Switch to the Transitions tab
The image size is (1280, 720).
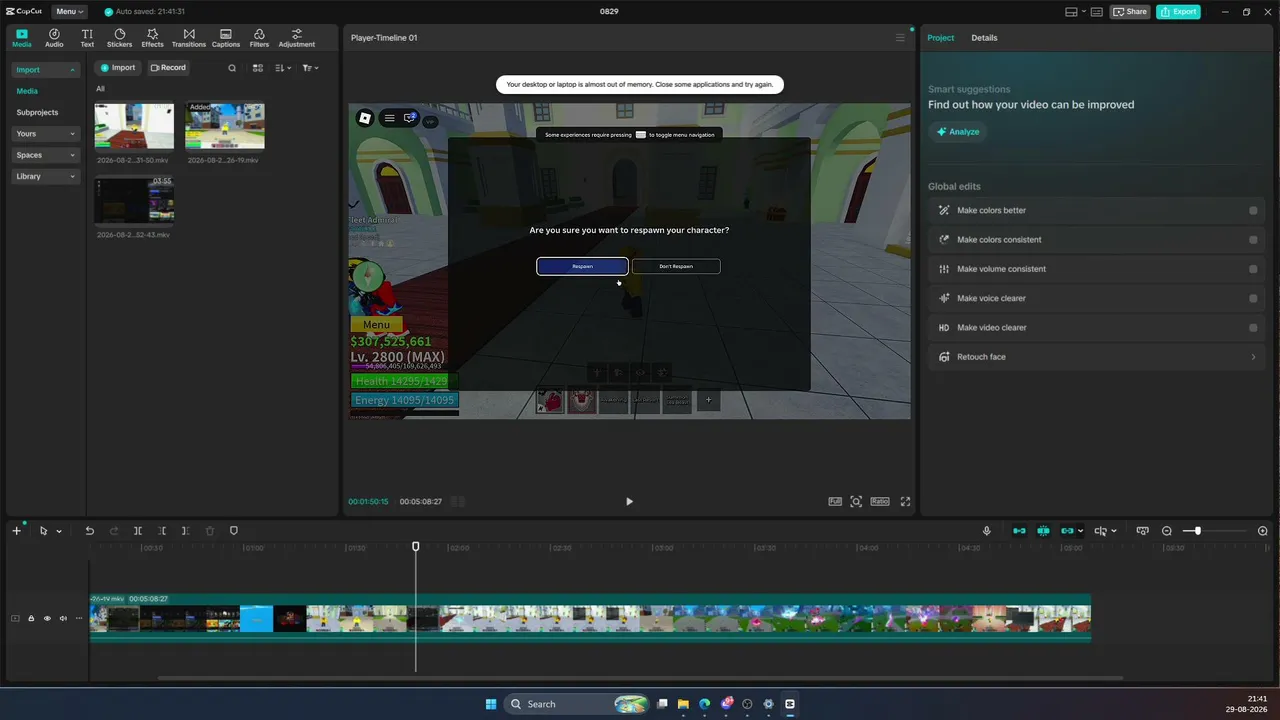pos(189,38)
